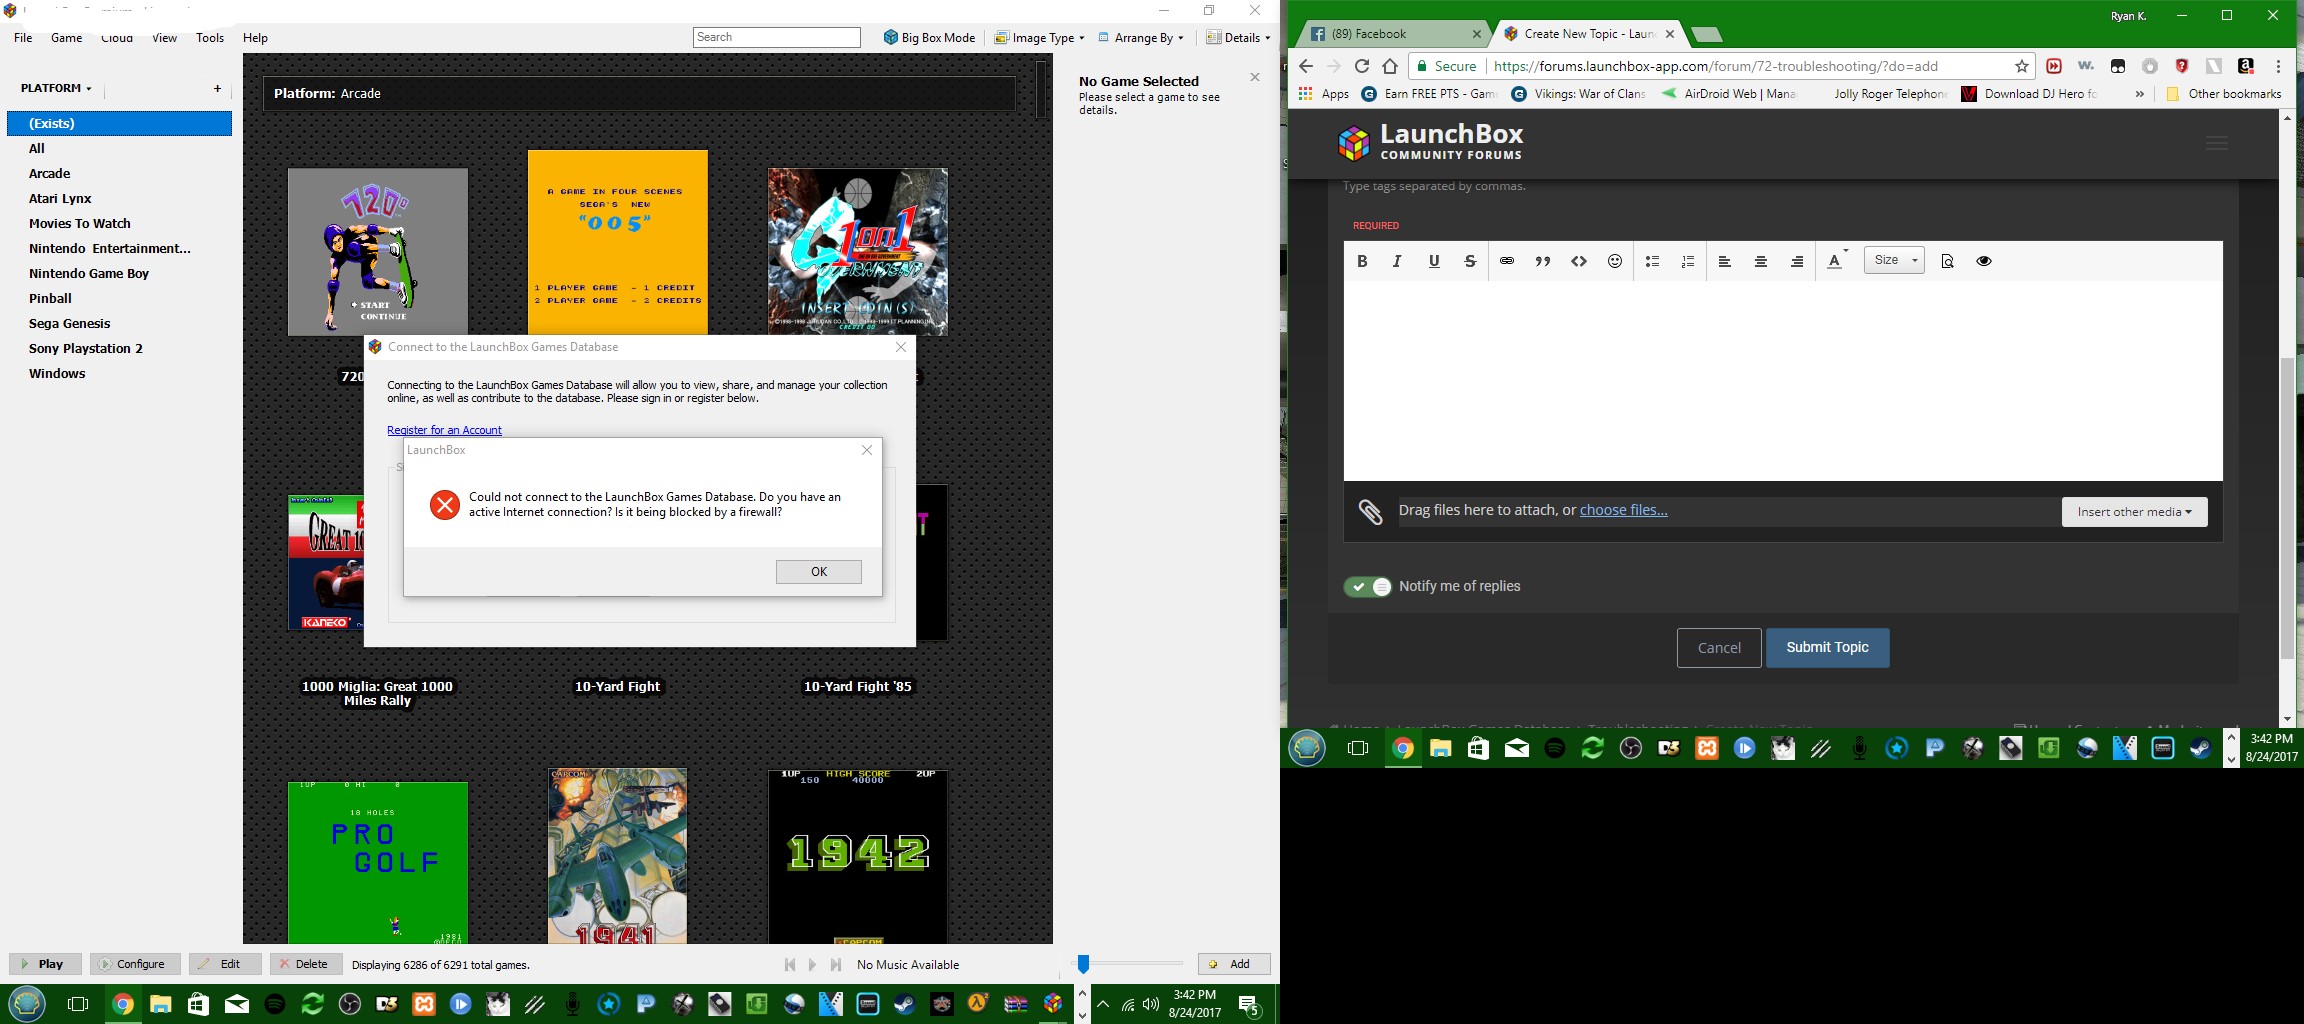Apply strikethrough formatting in forum editor

click(1469, 261)
